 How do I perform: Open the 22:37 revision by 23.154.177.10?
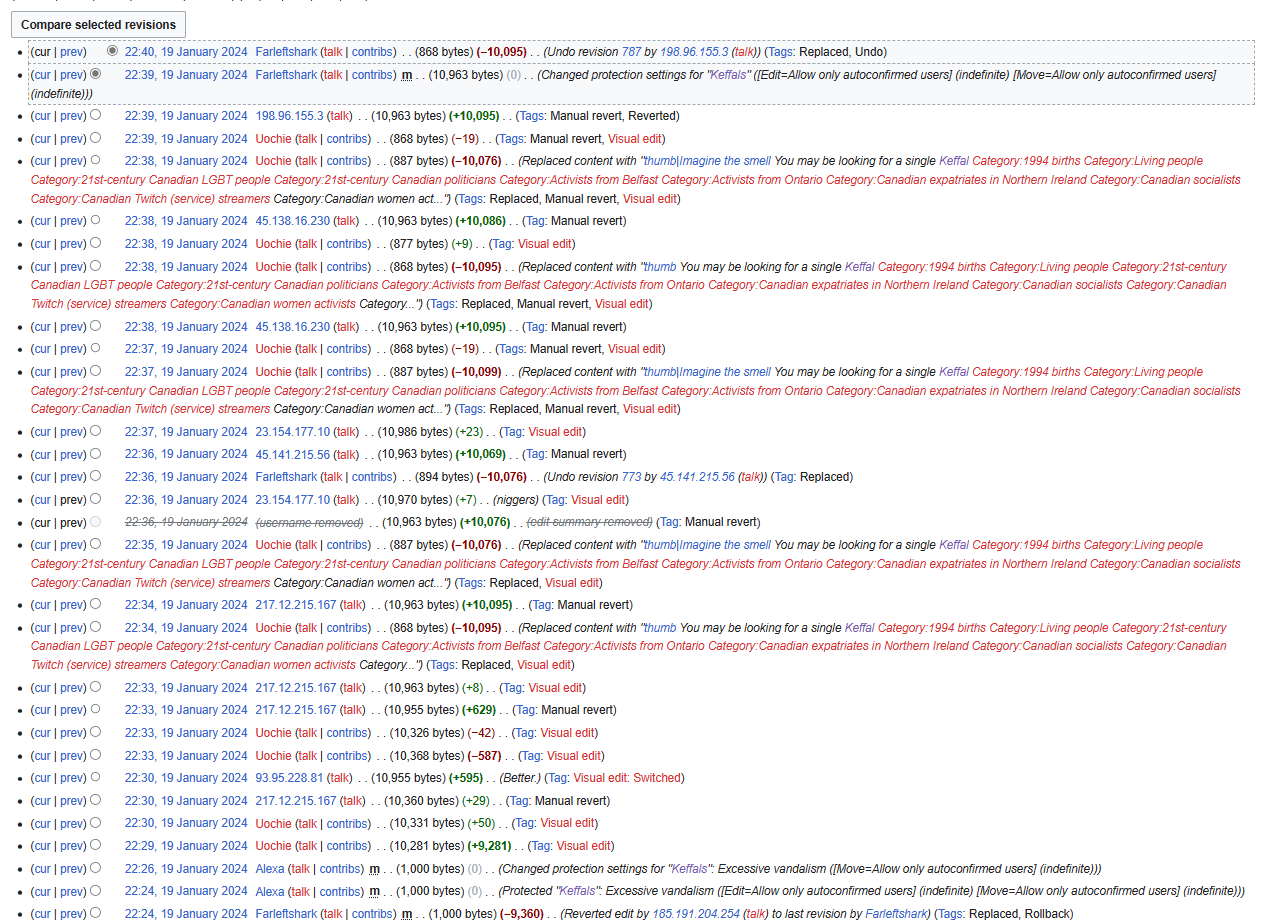pos(186,432)
